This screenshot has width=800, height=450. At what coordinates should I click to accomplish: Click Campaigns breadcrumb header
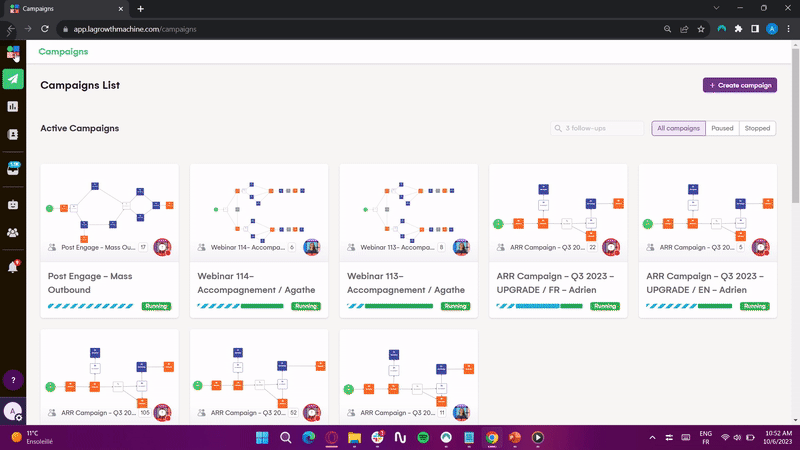(63, 52)
